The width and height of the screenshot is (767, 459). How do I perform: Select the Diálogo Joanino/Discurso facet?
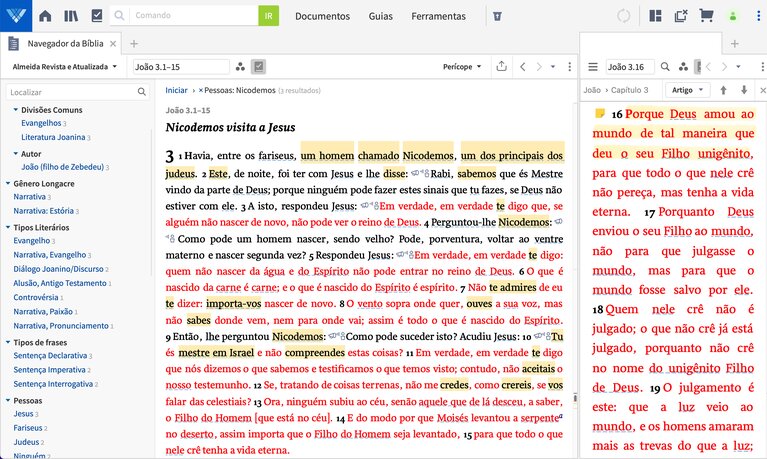pyautogui.click(x=58, y=269)
